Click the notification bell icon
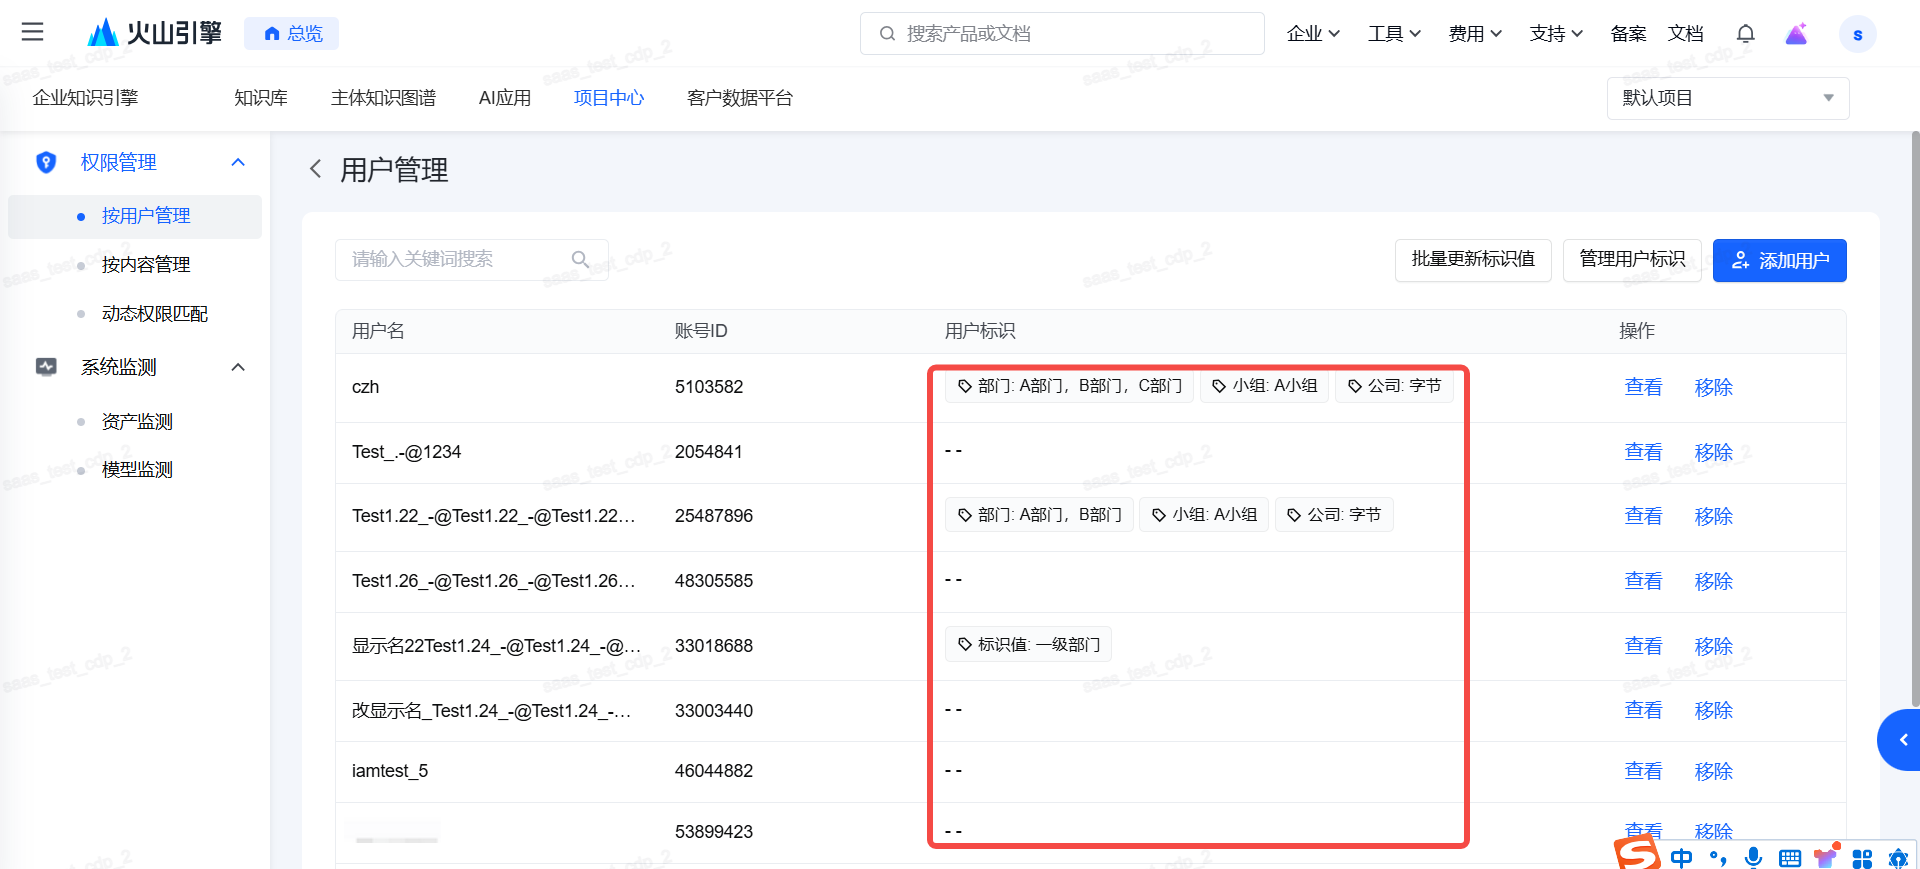 [1745, 34]
